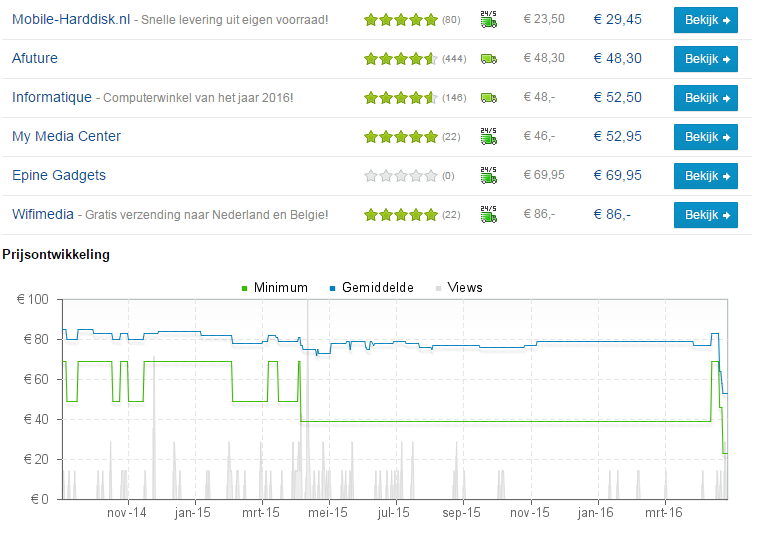Viewport: 763px width, 538px height.
Task: Click total price € 29,45
Action: point(618,19)
